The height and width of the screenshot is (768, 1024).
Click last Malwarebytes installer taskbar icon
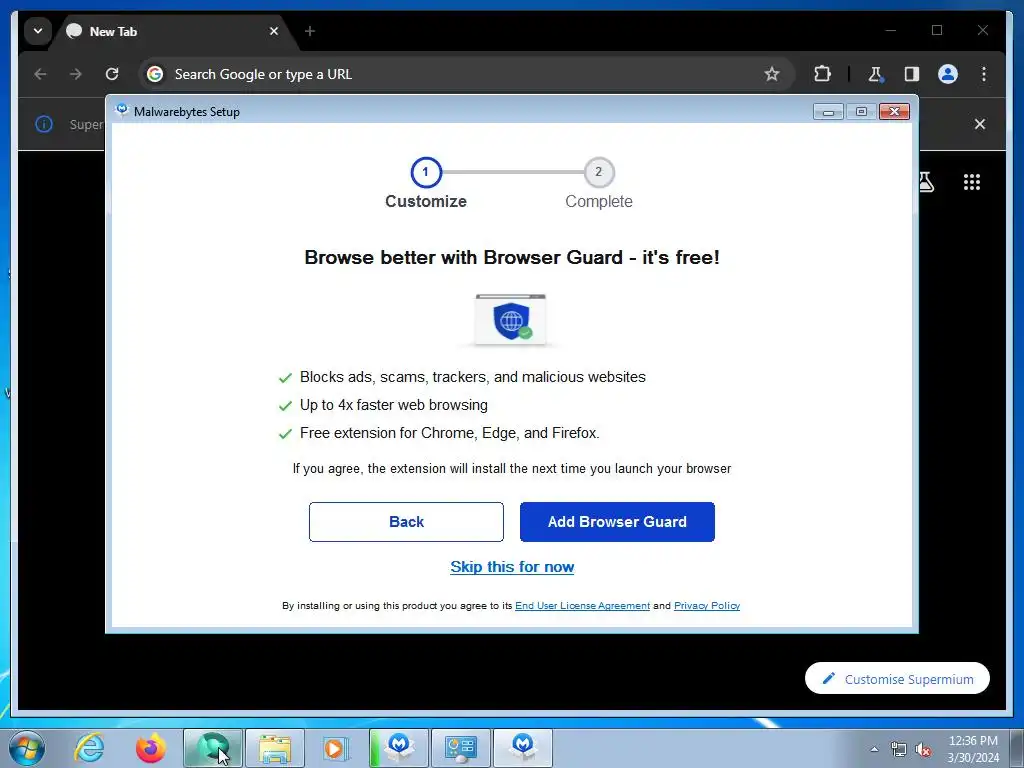(523, 748)
